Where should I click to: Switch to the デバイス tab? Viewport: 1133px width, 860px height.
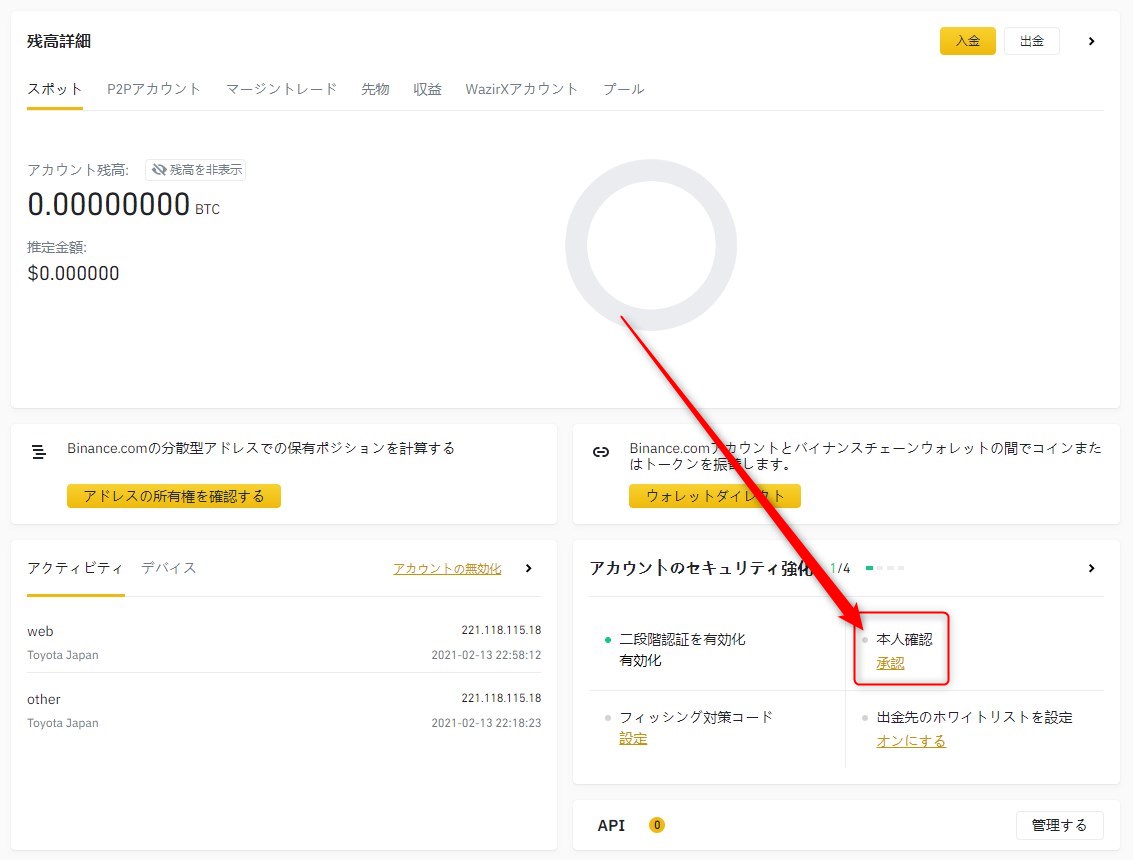tap(169, 568)
